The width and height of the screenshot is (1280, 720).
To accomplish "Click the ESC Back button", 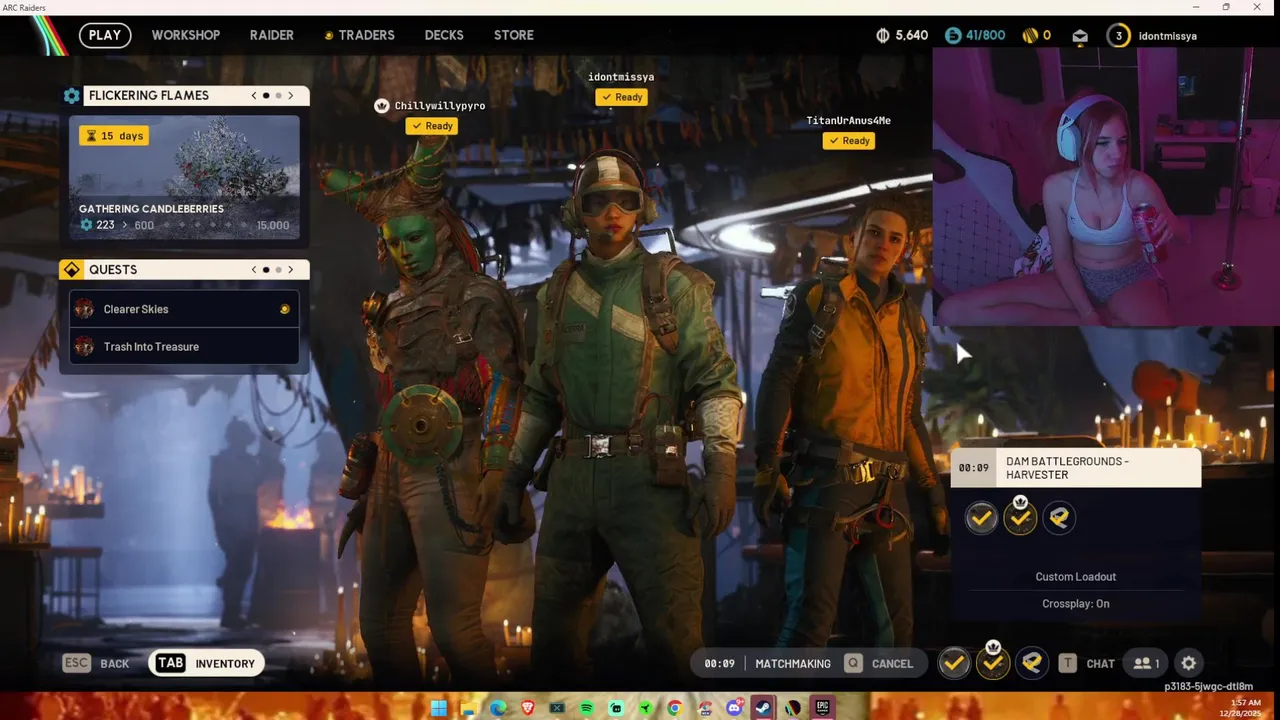I will click(97, 663).
